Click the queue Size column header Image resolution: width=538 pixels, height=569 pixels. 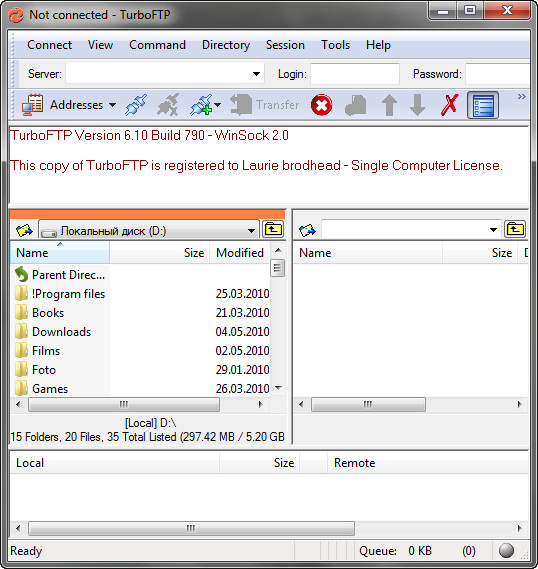[259, 463]
